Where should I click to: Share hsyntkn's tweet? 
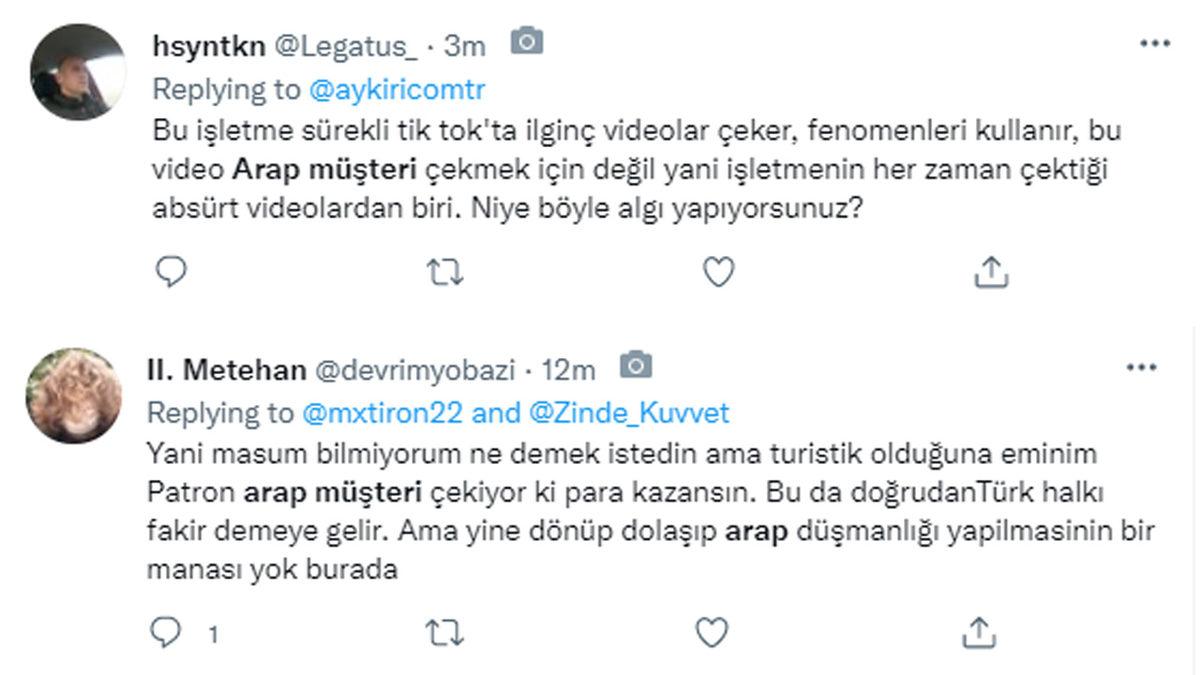click(x=990, y=269)
